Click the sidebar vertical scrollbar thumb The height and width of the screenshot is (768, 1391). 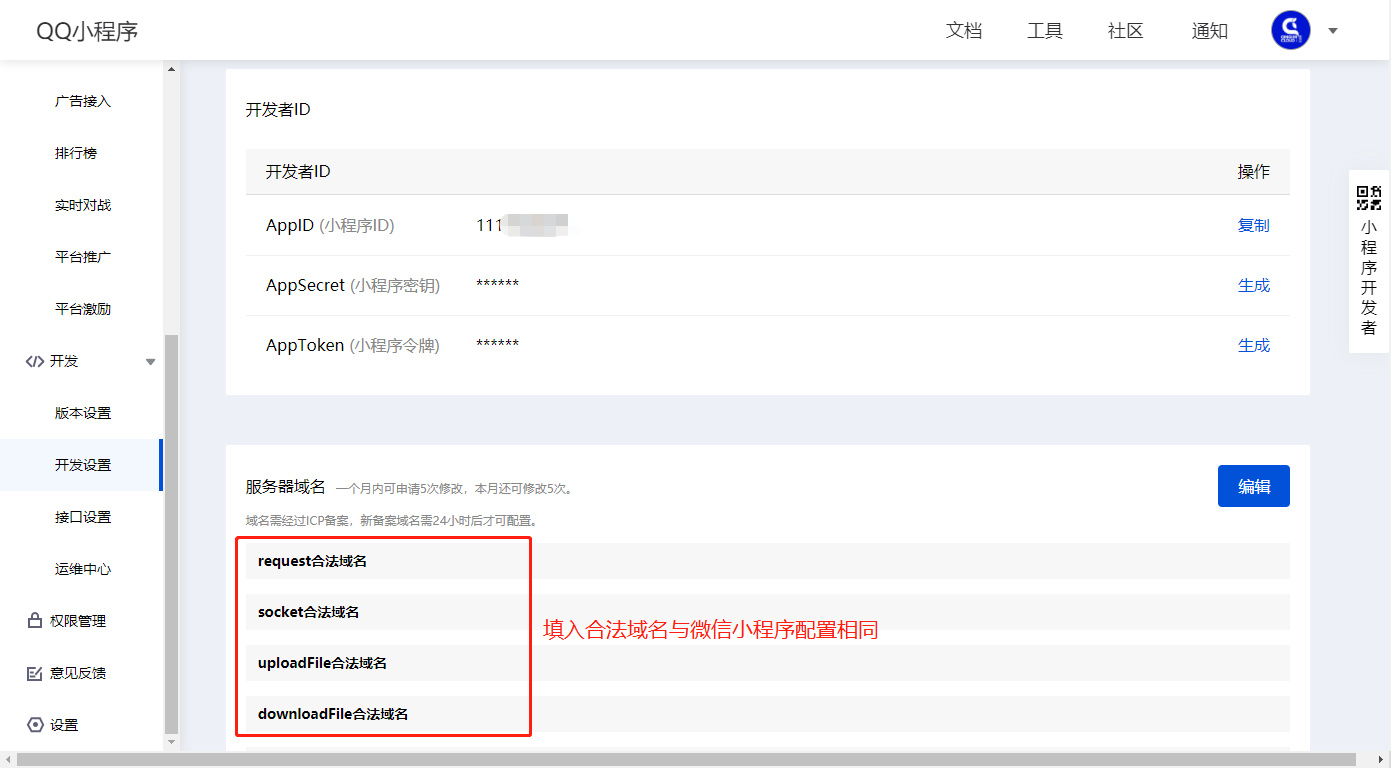point(171,533)
